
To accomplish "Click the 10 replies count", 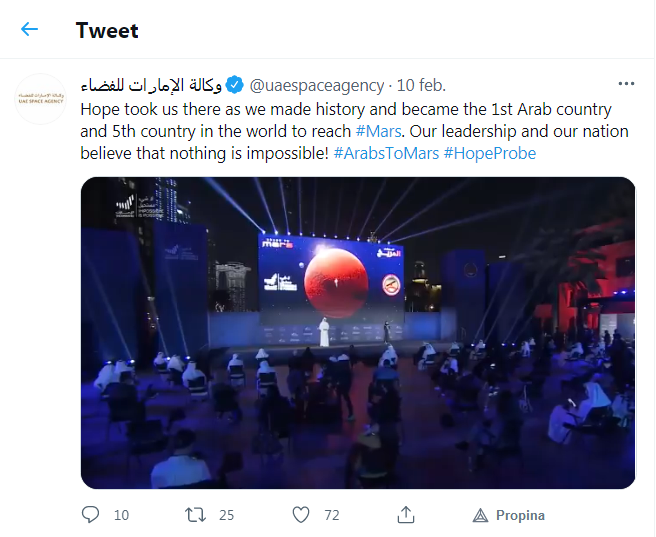I will pyautogui.click(x=121, y=515).
